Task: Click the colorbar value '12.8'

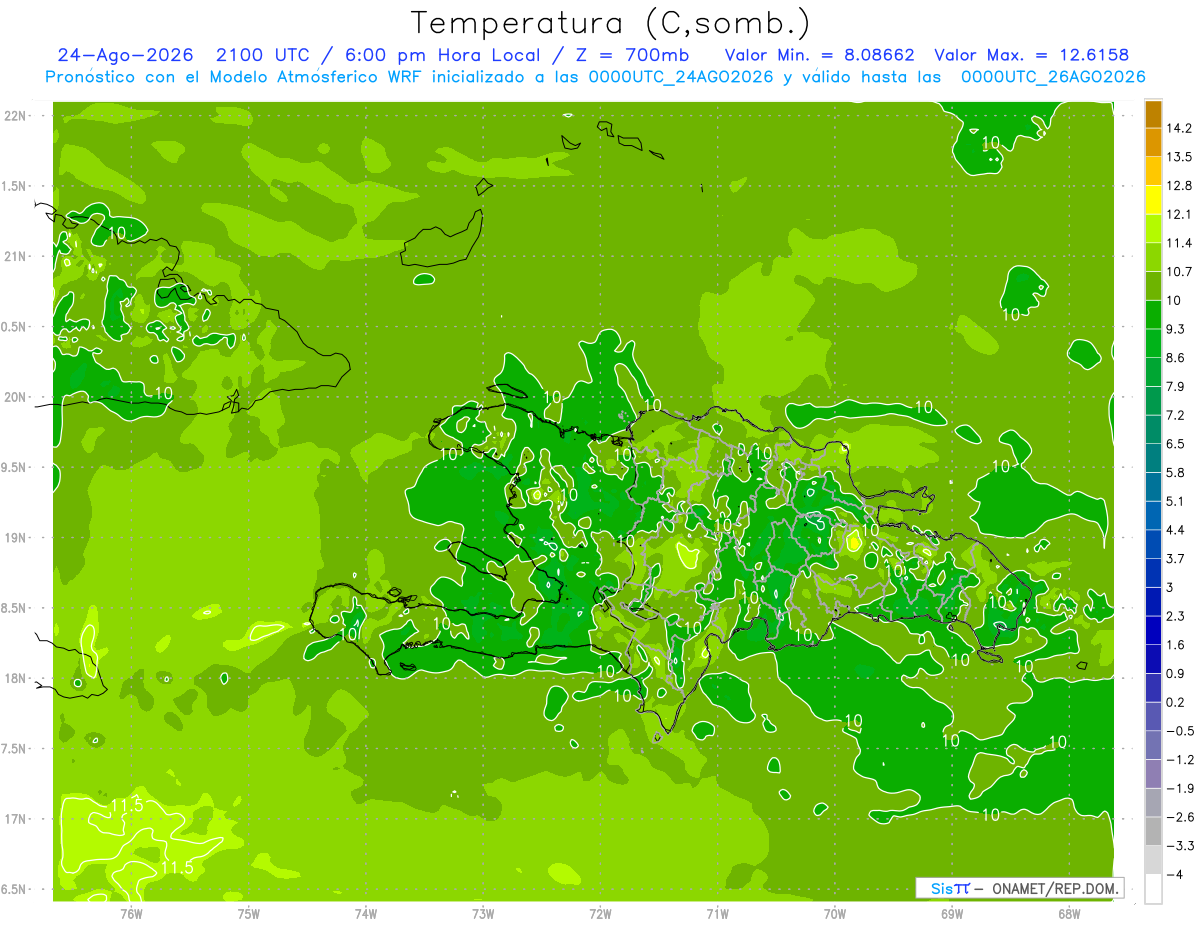Action: click(1180, 185)
